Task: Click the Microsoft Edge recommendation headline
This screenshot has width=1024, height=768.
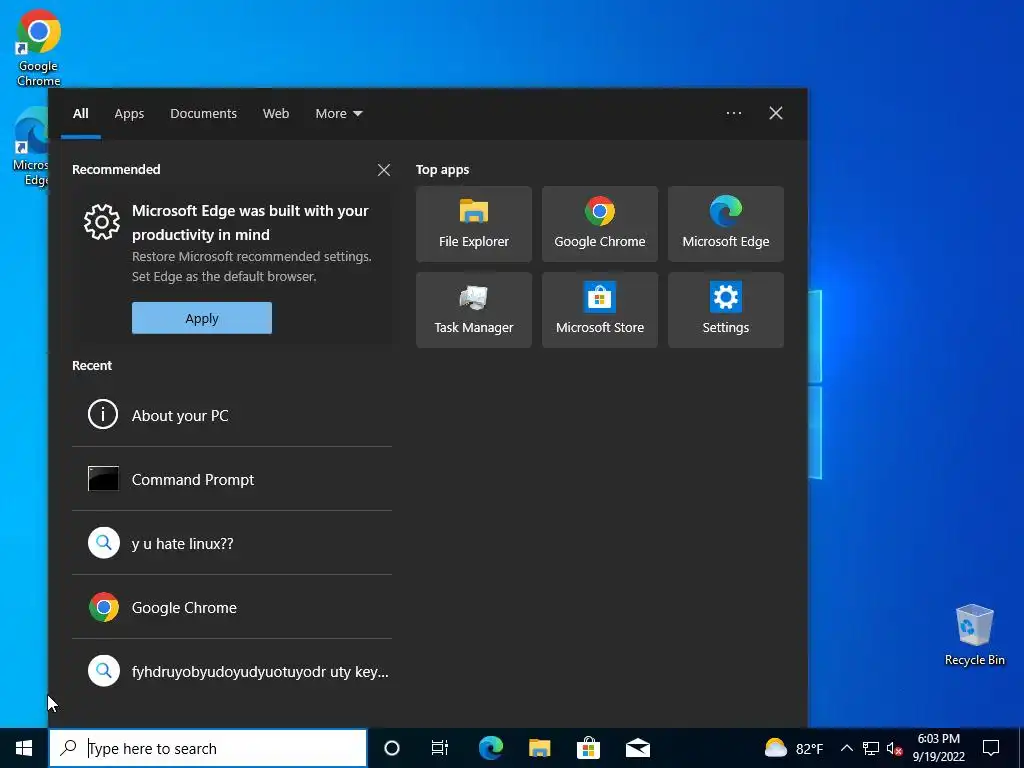Action: coord(250,223)
